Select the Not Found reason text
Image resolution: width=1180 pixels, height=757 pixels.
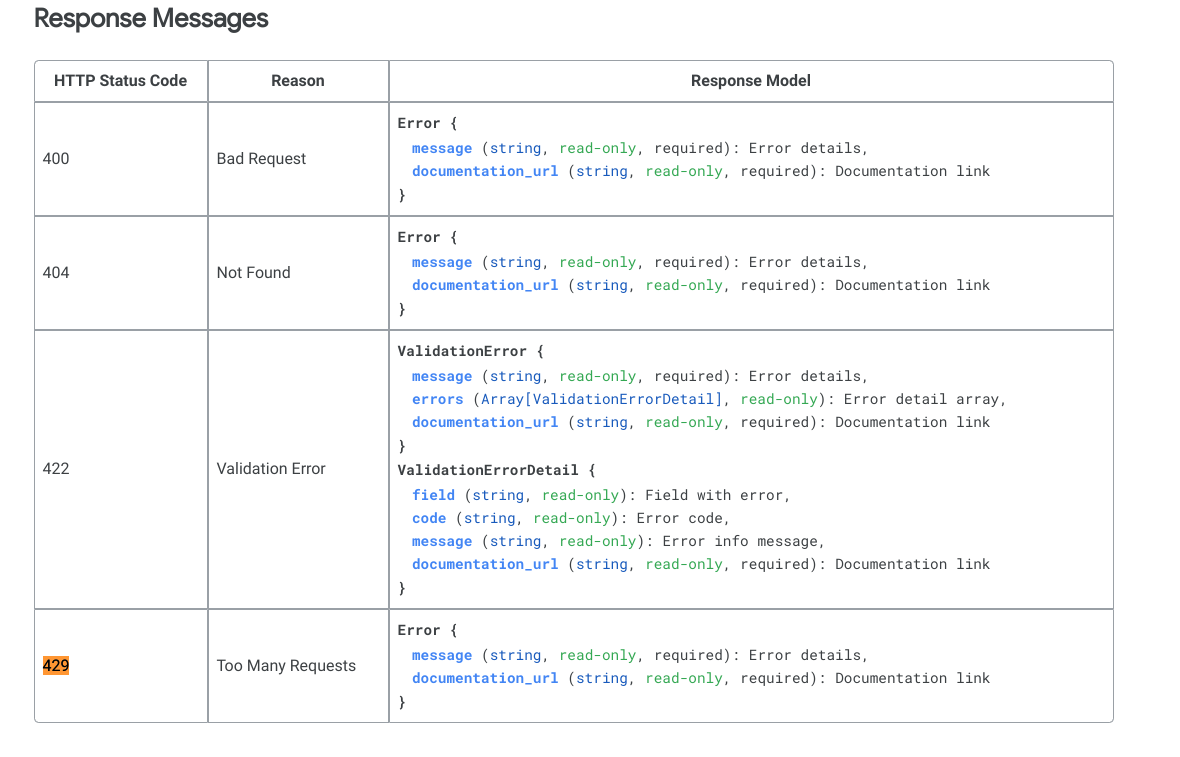tap(253, 272)
